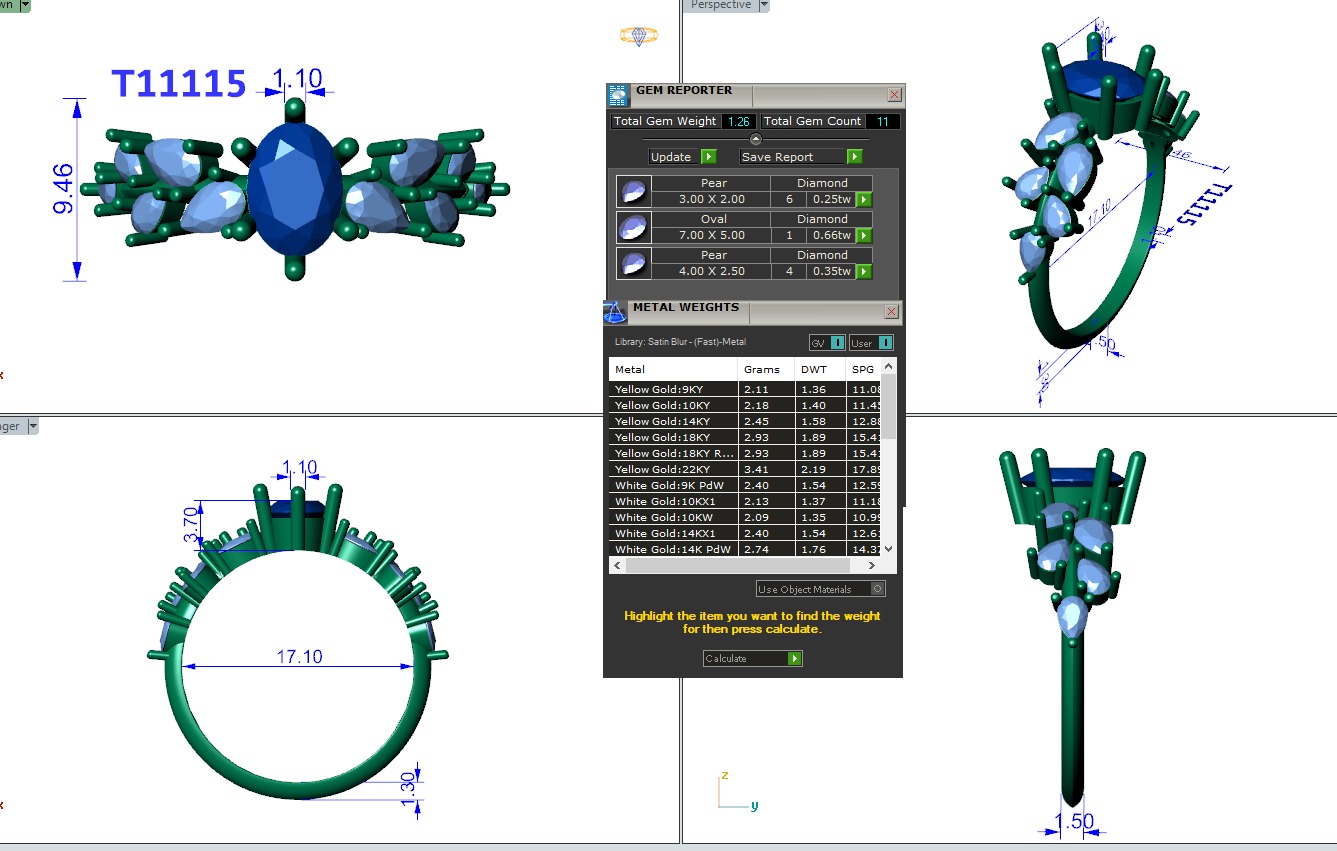This screenshot has height=851, width=1337.
Task: Click green arrow next to 0.35tw
Action: coord(863,272)
